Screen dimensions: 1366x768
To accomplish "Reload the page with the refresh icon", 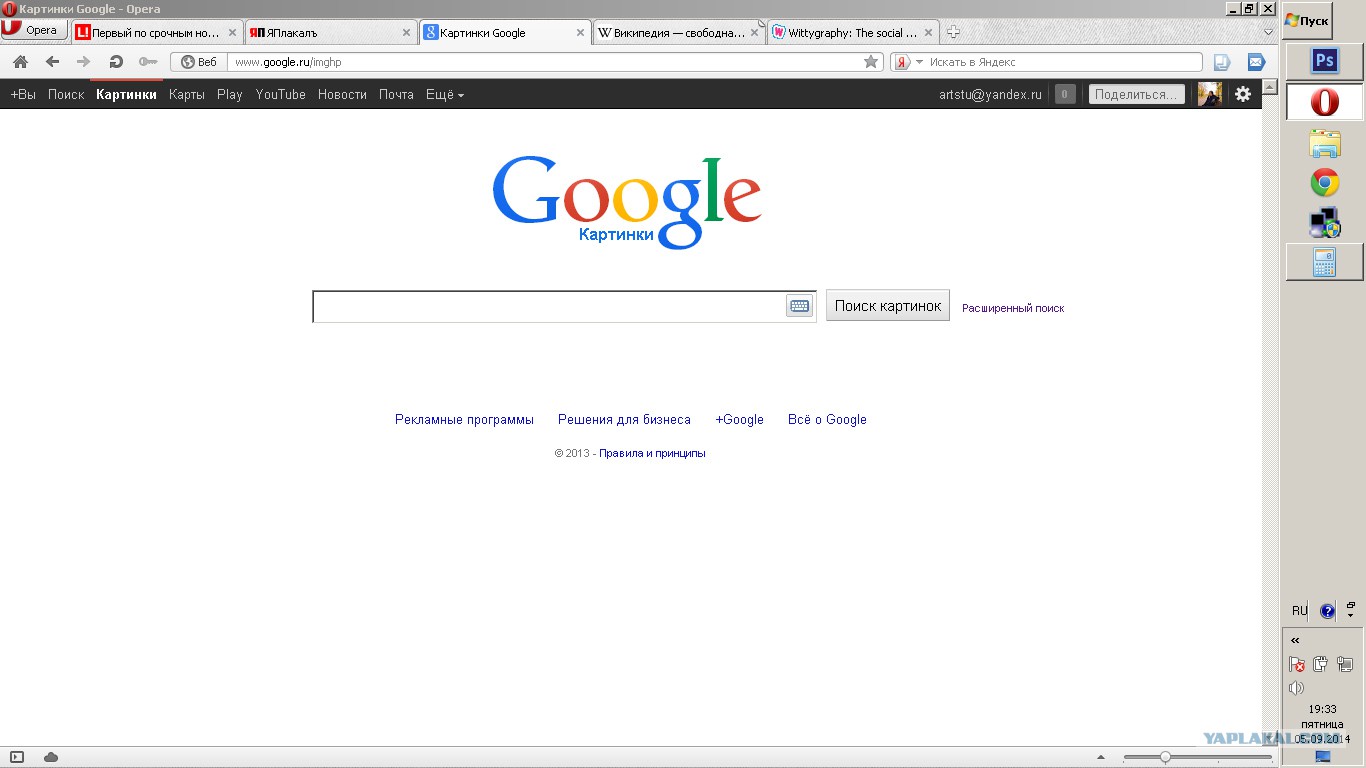I will [116, 62].
